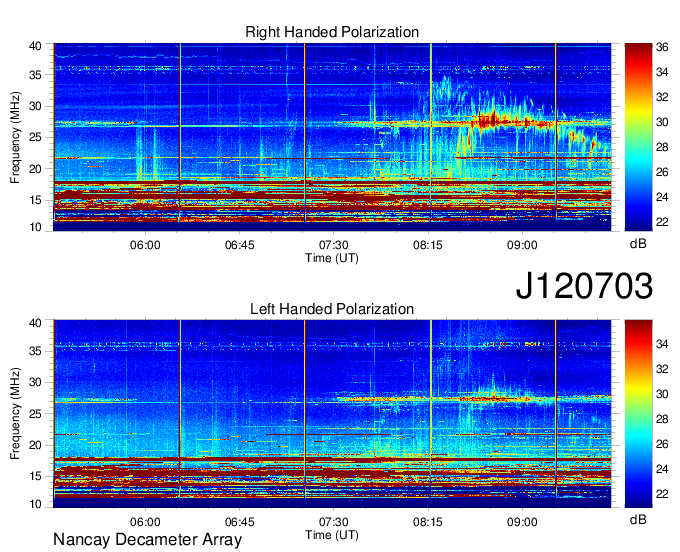Click the 35 MHz frequency tick of the Right Handed plot
Viewport: 680px width, 552px height.
35,75
